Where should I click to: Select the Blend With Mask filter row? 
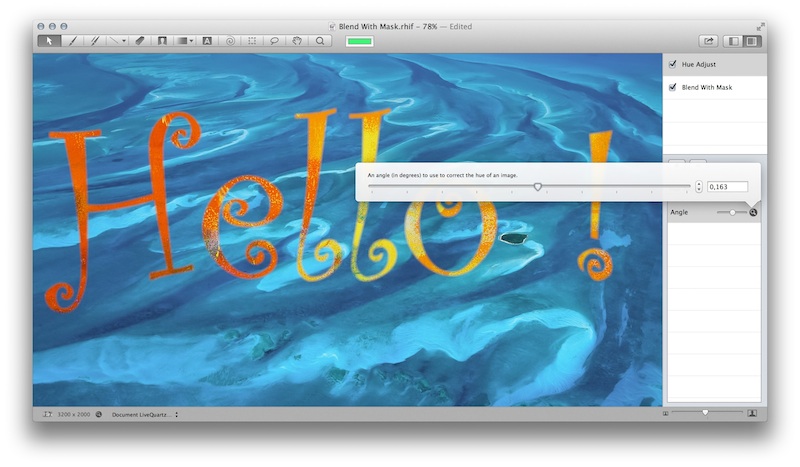coord(720,88)
